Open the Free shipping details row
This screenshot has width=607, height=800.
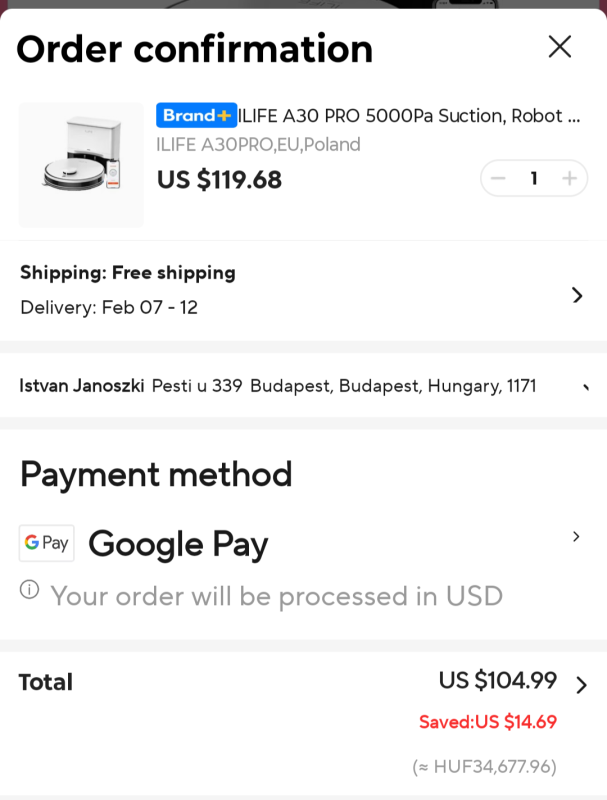[x=128, y=273]
